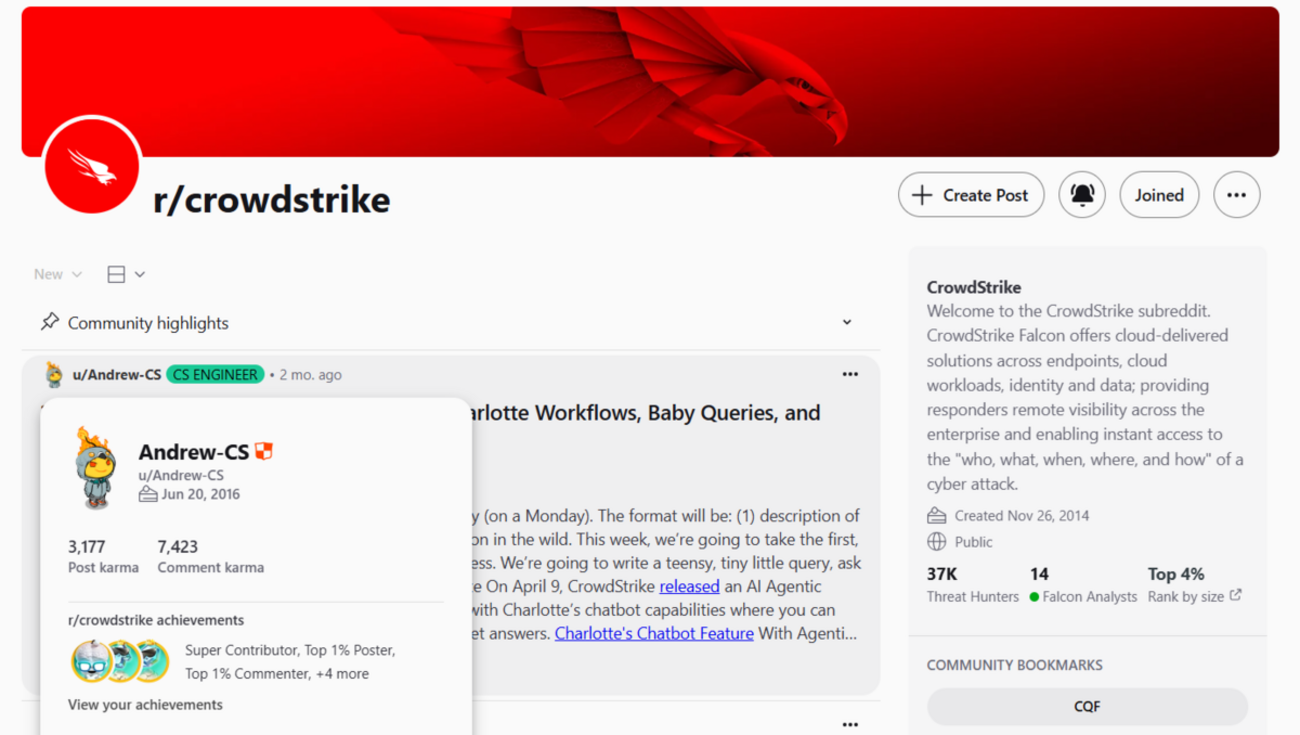Click the Andrew-CS display name in hover card
Image resolution: width=1300 pixels, height=735 pixels.
click(194, 452)
